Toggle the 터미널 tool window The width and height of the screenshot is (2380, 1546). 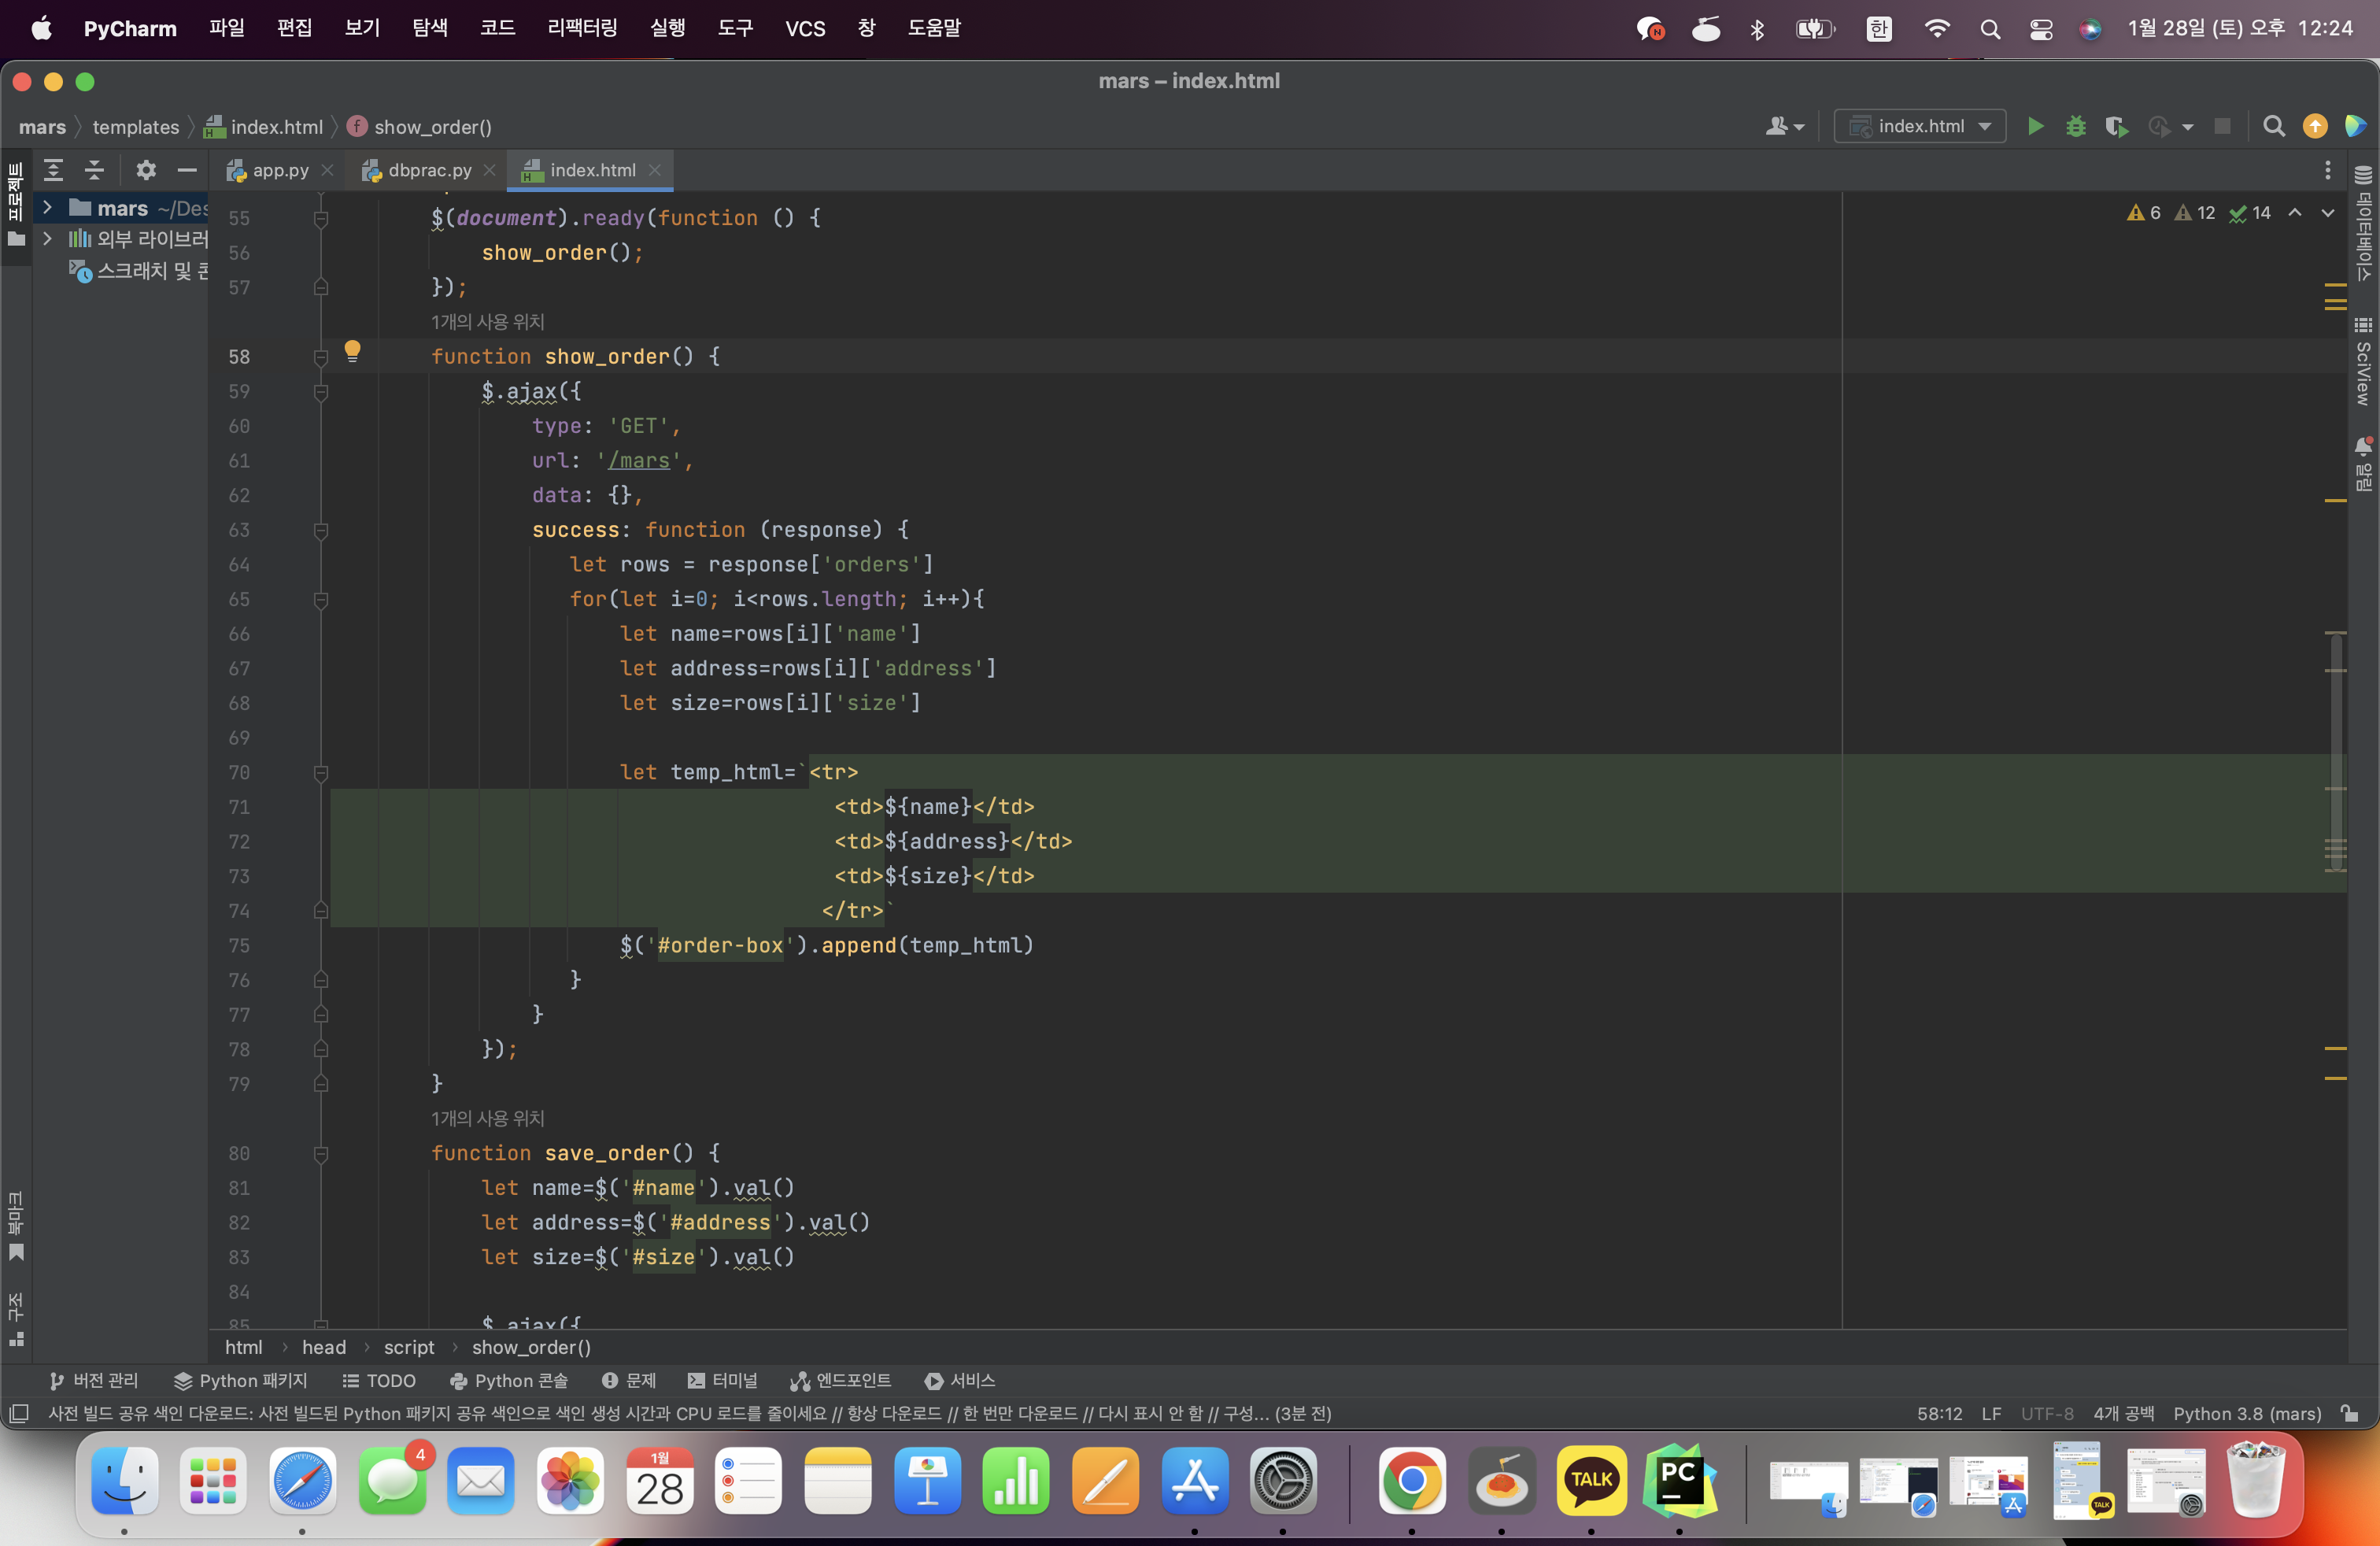(723, 1381)
